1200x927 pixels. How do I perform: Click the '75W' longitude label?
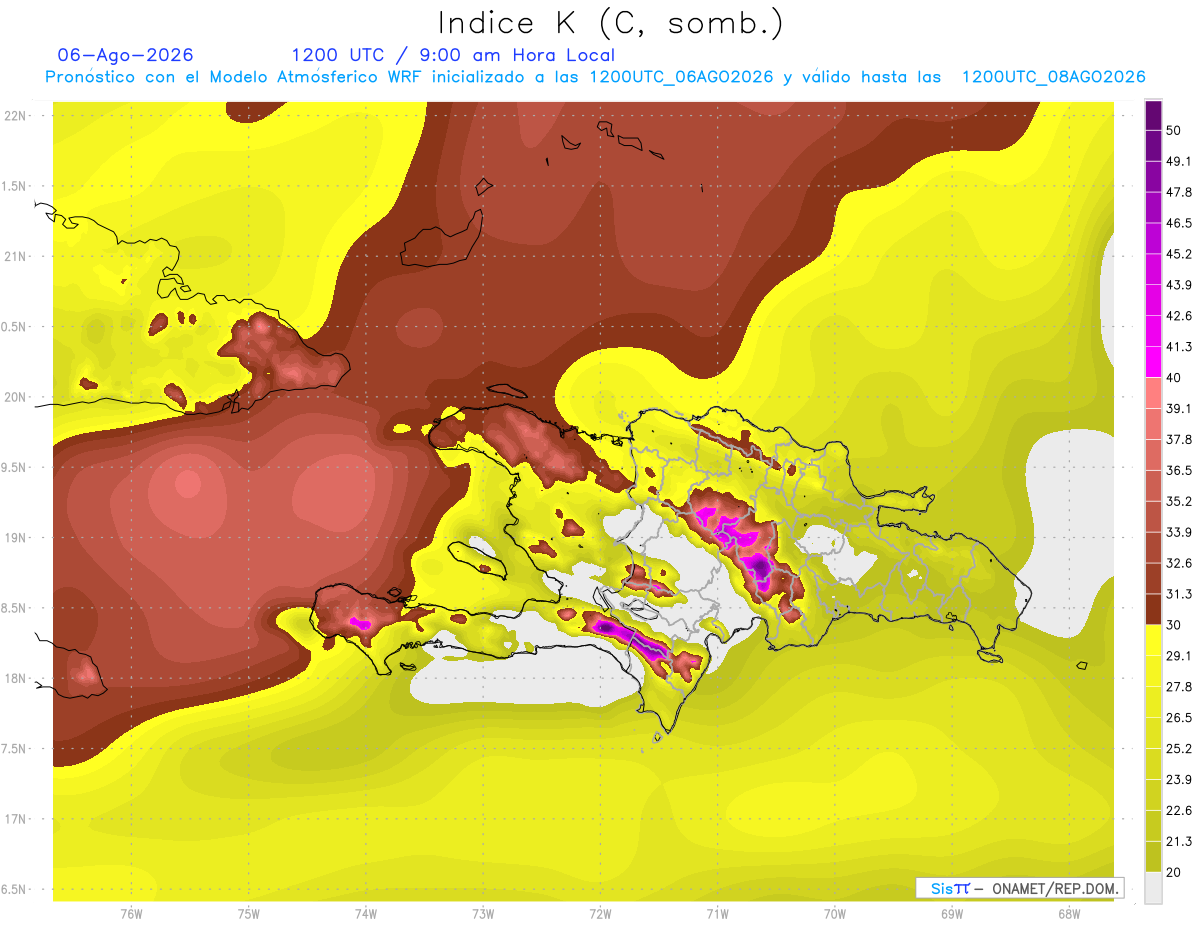coord(249,913)
